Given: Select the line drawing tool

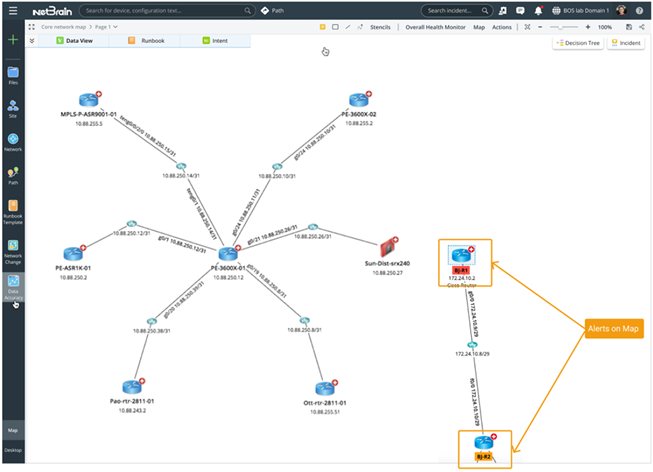Looking at the screenshot, I should [x=348, y=27].
